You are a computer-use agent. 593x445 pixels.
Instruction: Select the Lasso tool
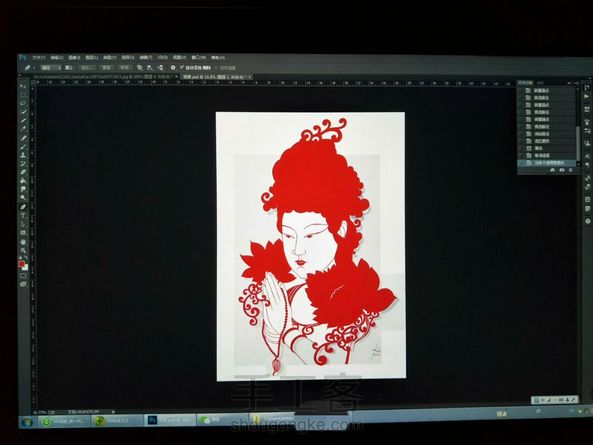click(x=23, y=103)
